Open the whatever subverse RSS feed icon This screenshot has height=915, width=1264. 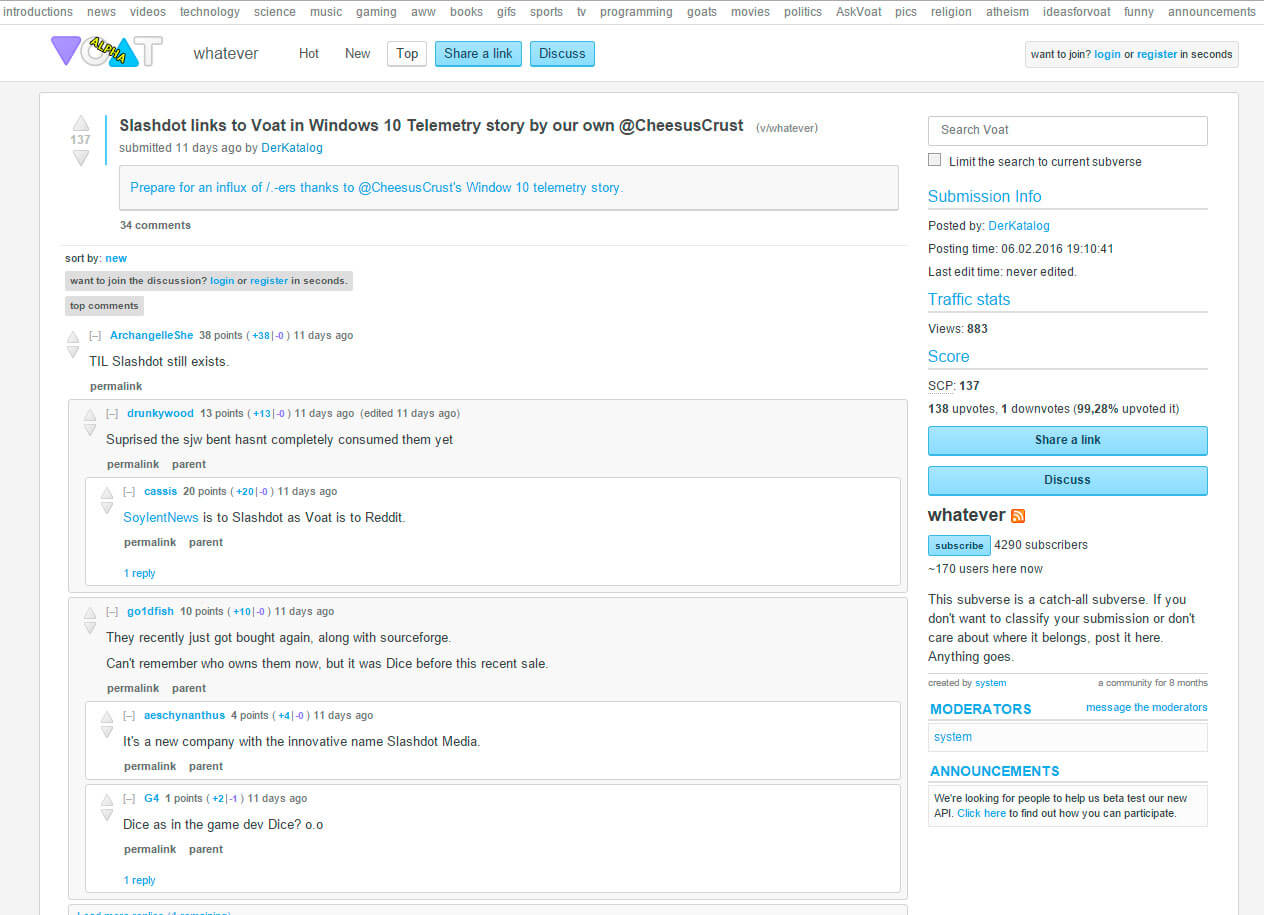[x=1018, y=516]
